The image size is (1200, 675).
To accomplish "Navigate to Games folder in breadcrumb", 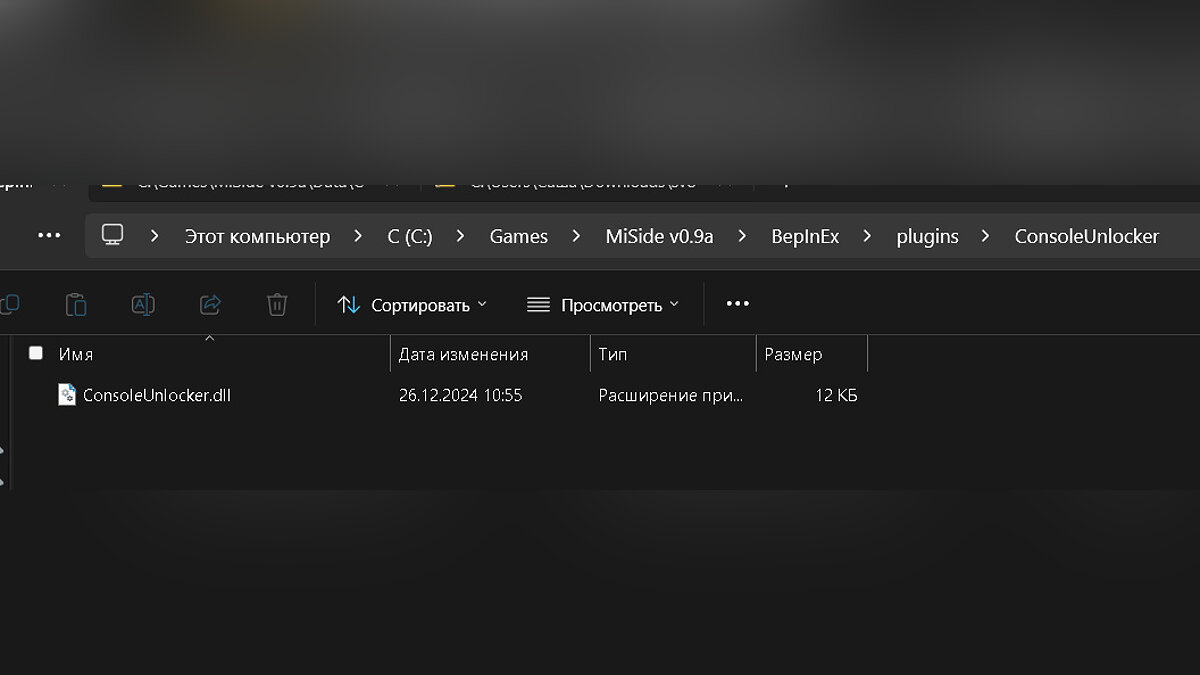I will click(x=518, y=237).
